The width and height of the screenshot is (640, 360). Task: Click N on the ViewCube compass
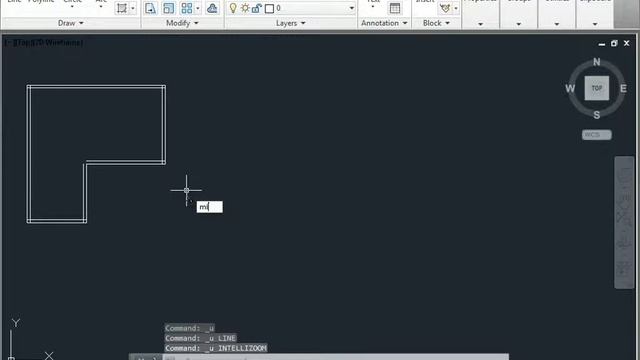click(597, 62)
